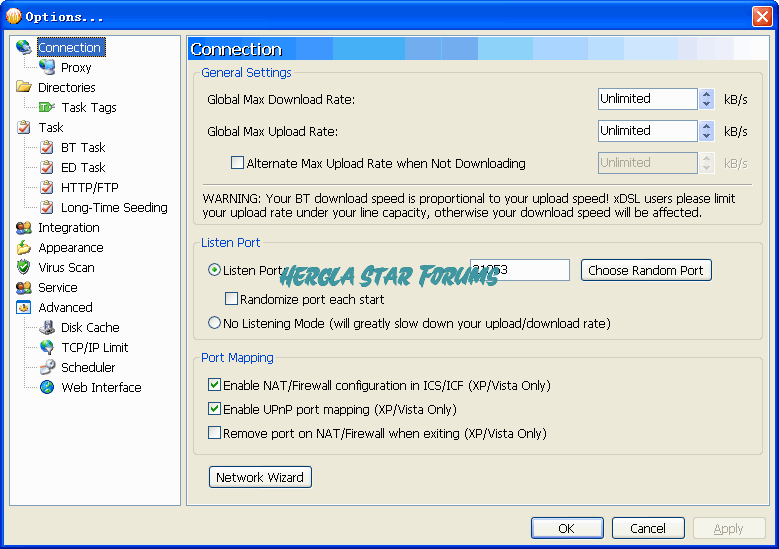Click the Virus Scan shield icon
The image size is (779, 549).
pos(24,267)
